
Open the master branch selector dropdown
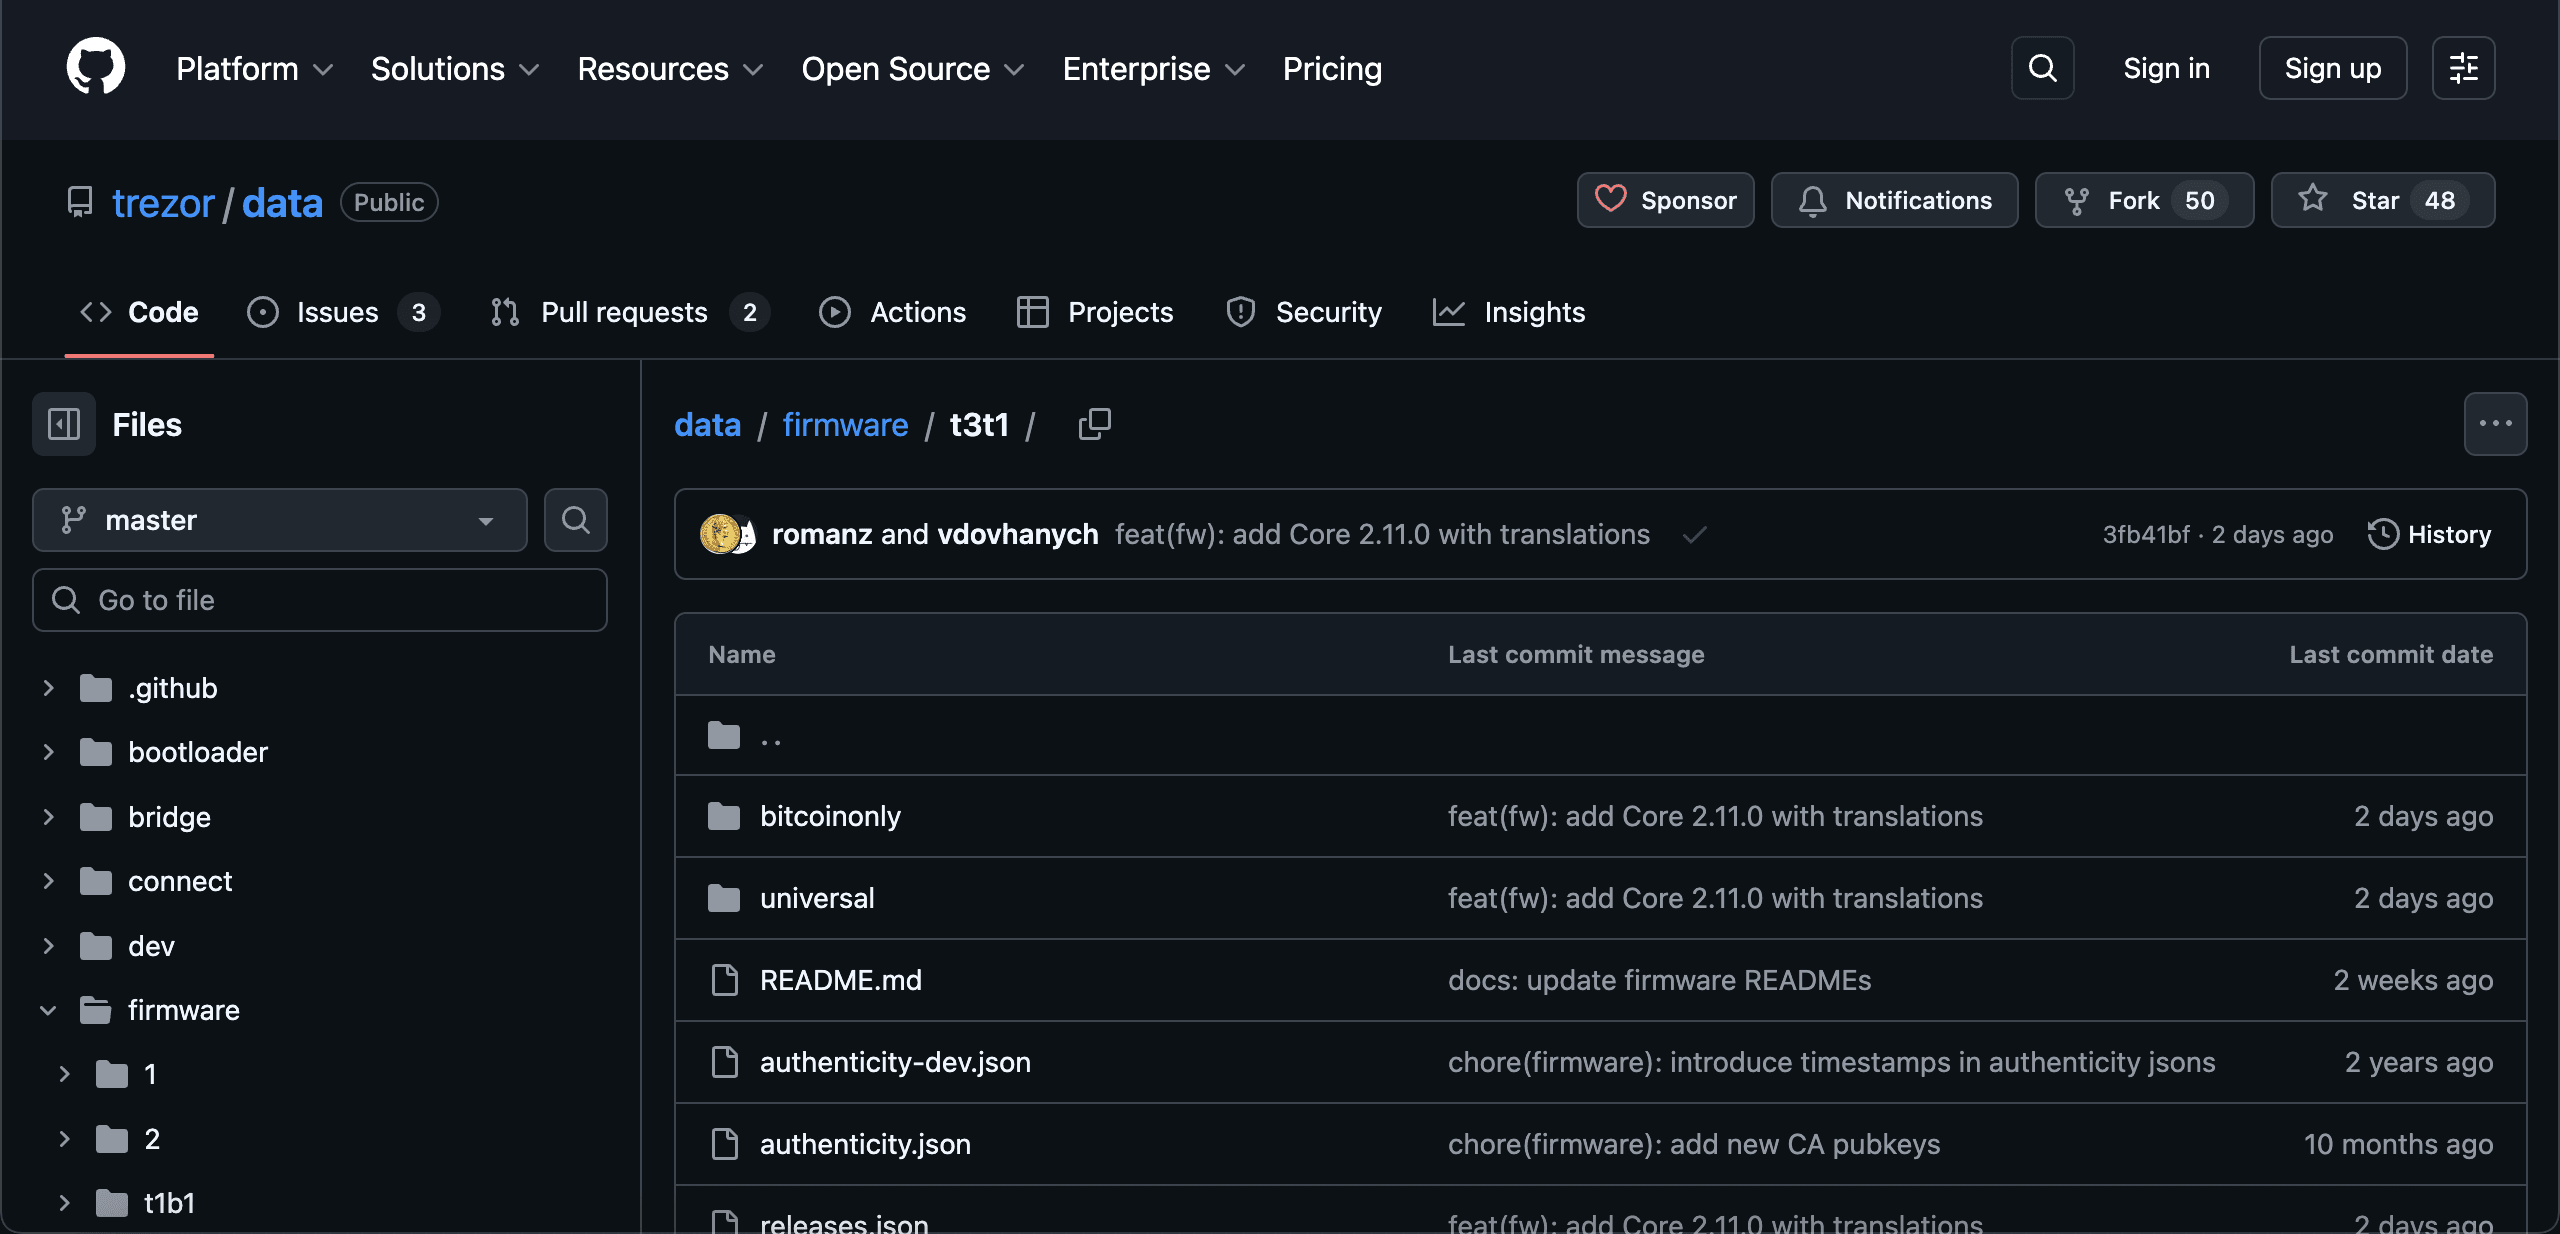(279, 520)
